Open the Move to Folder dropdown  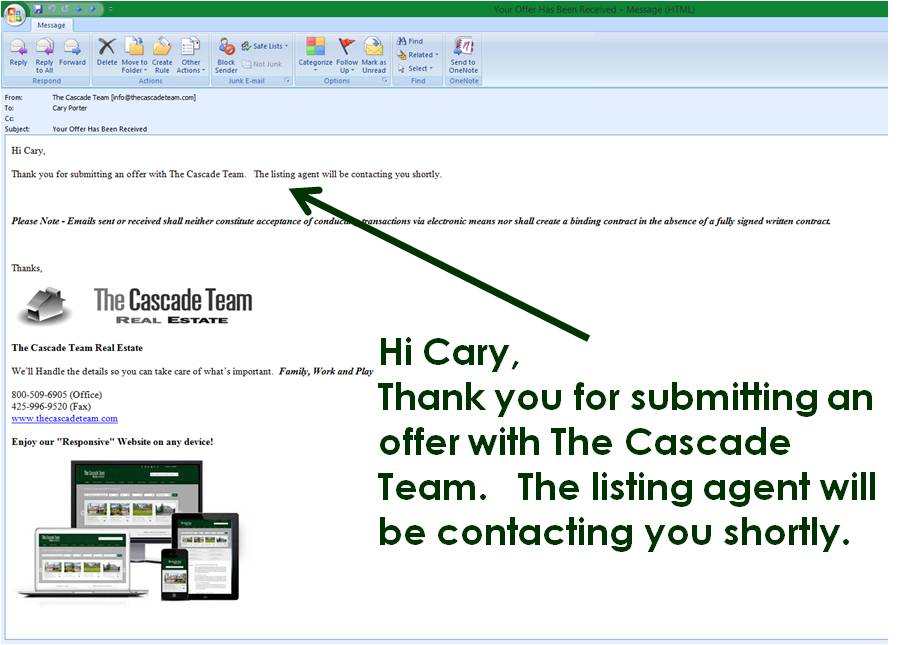click(134, 53)
